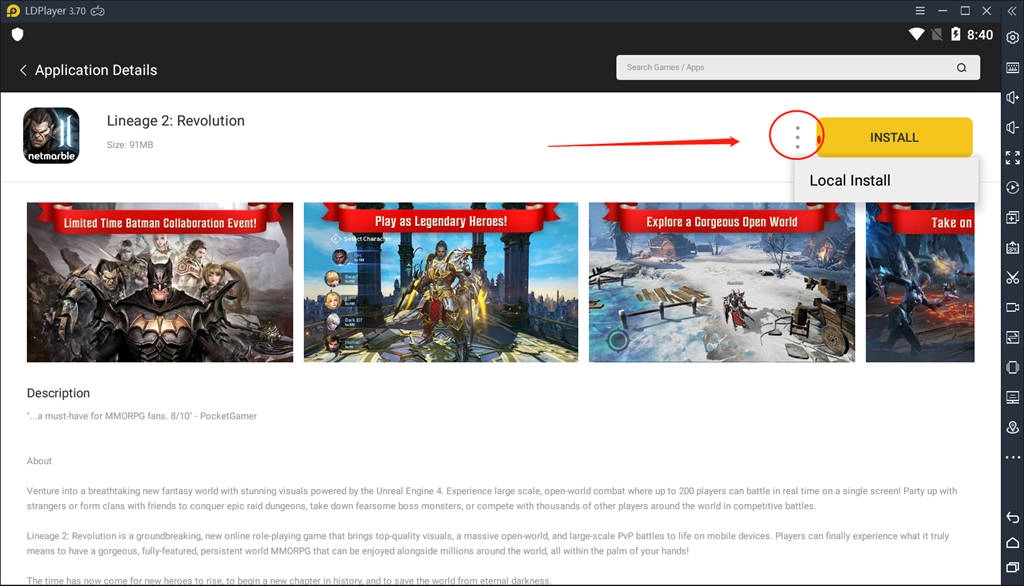Viewport: 1024px width, 586px height.
Task: Click the volume up sidebar icon
Action: pyautogui.click(x=1012, y=97)
